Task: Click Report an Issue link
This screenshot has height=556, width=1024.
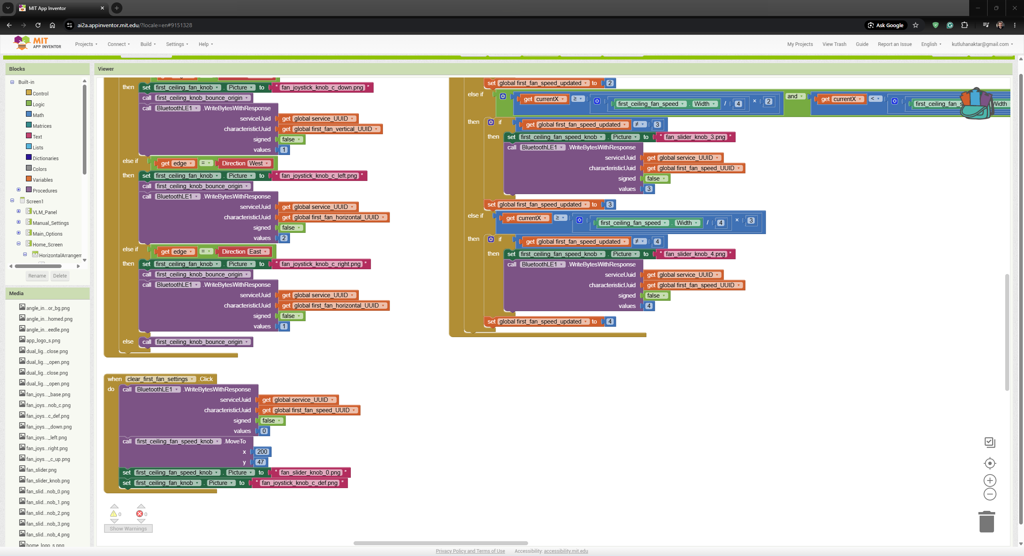Action: [x=894, y=44]
